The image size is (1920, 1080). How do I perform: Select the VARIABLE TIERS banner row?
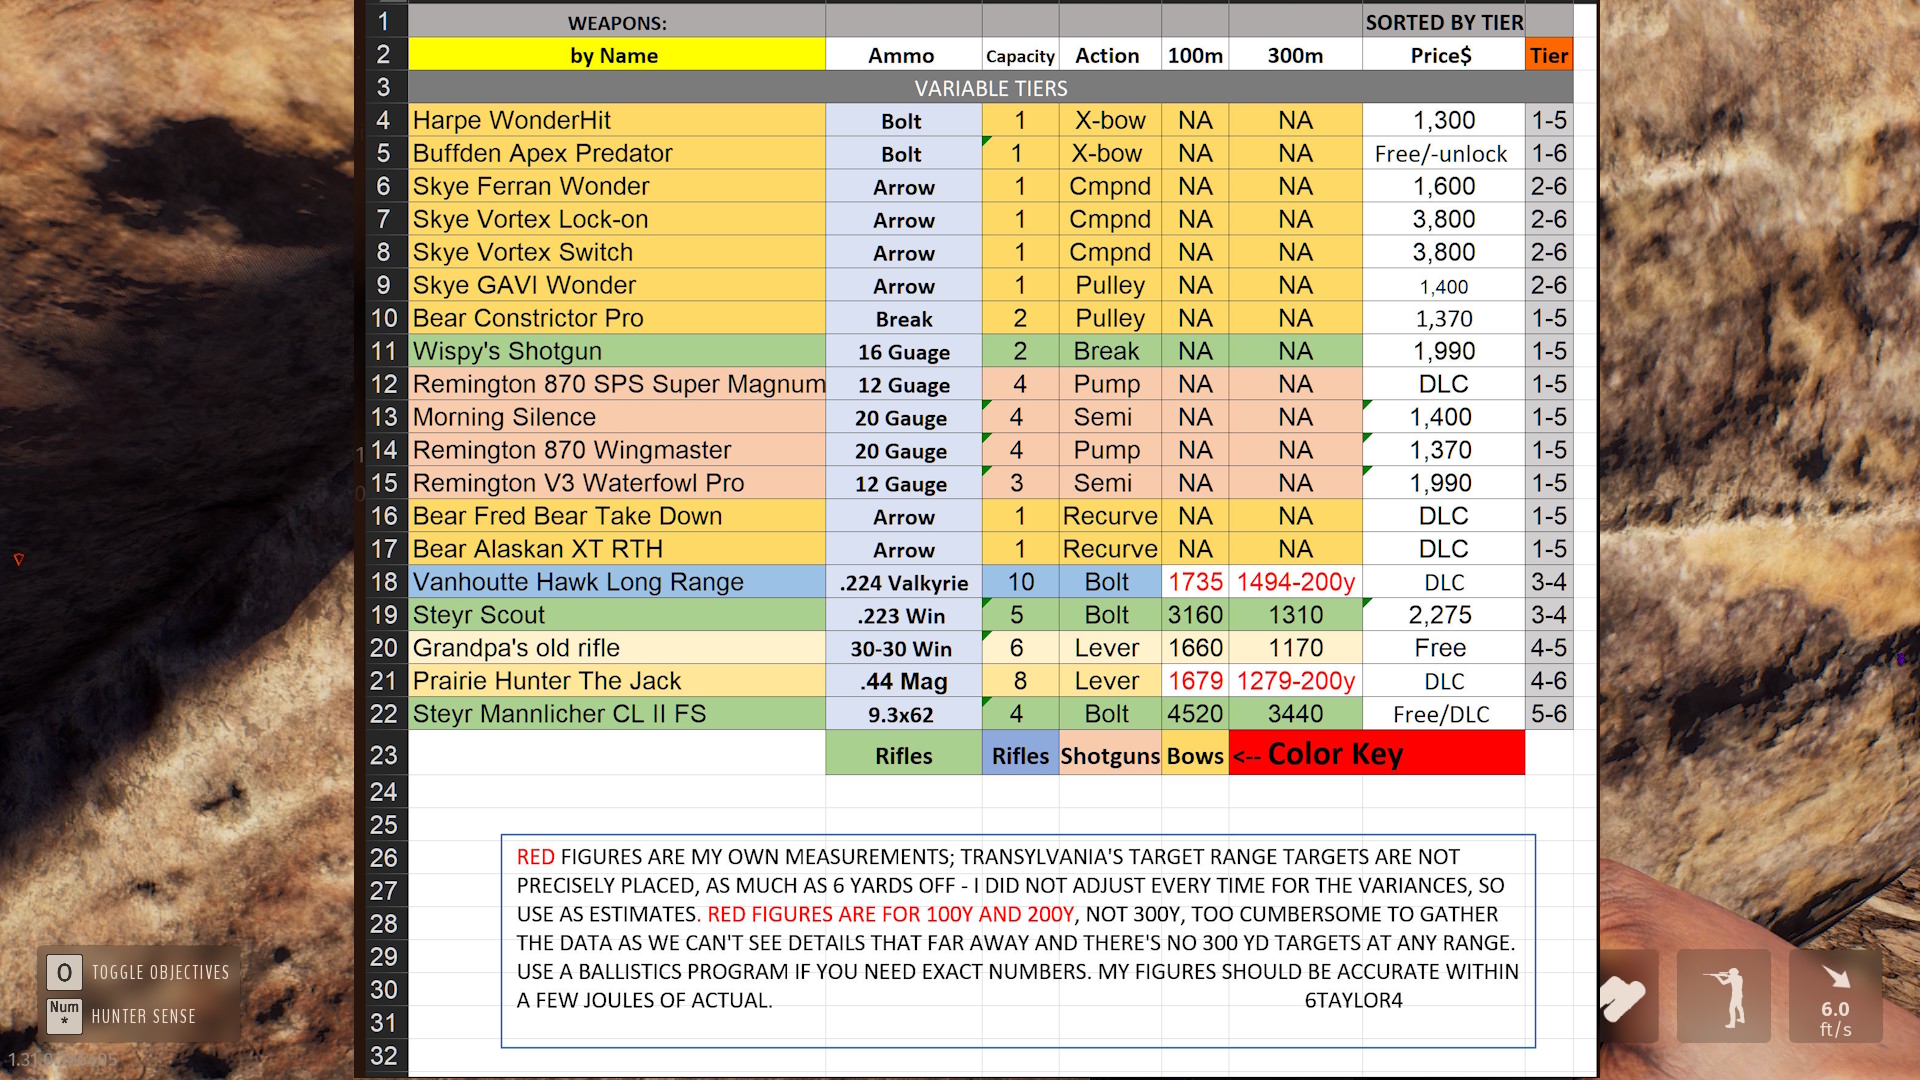click(990, 88)
